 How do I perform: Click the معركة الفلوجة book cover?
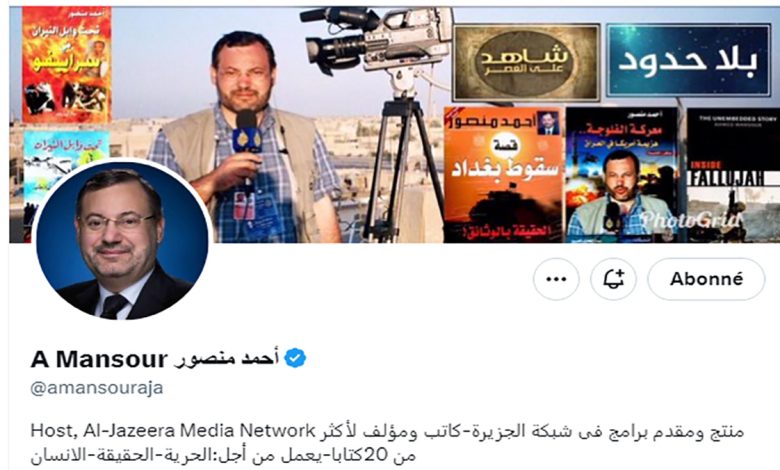[x=622, y=175]
